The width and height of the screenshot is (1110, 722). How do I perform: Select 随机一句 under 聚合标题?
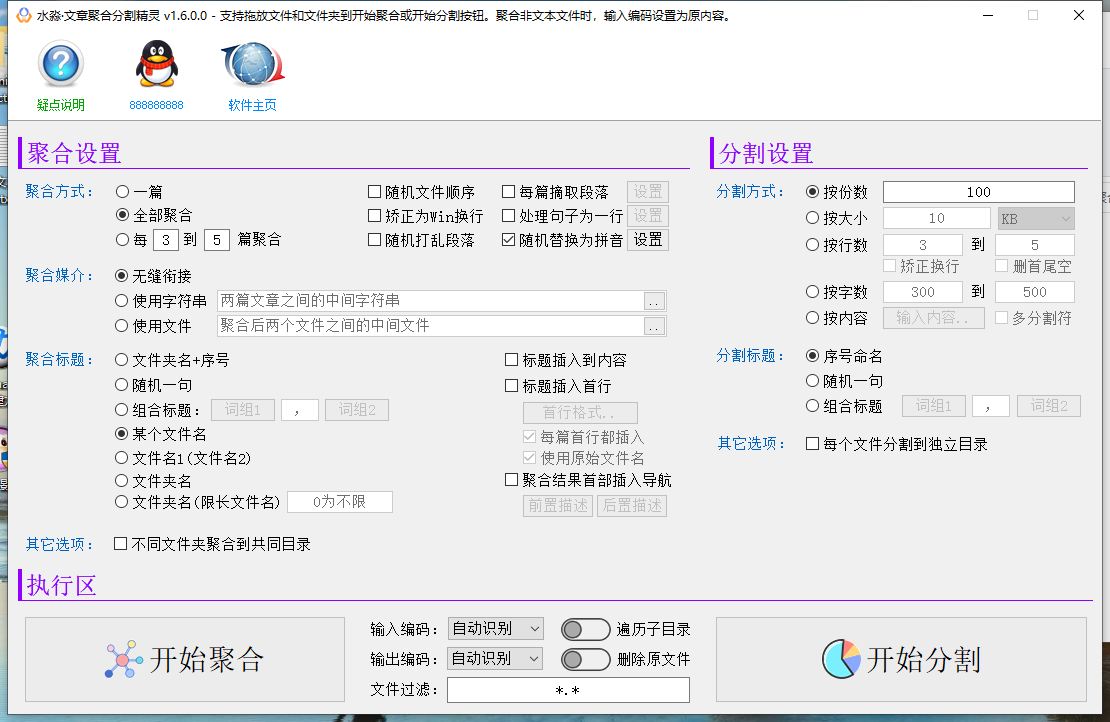(x=122, y=385)
